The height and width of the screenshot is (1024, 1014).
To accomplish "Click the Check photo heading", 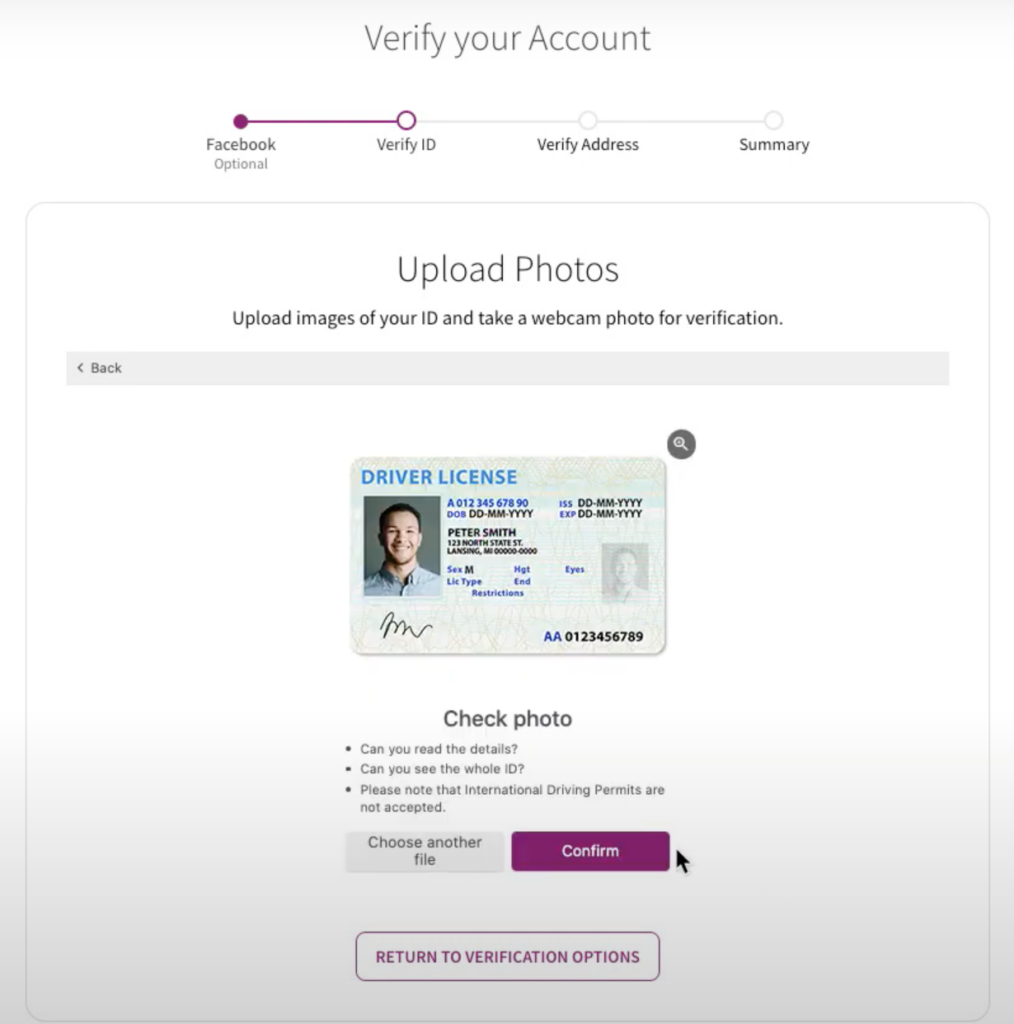I will (x=507, y=718).
